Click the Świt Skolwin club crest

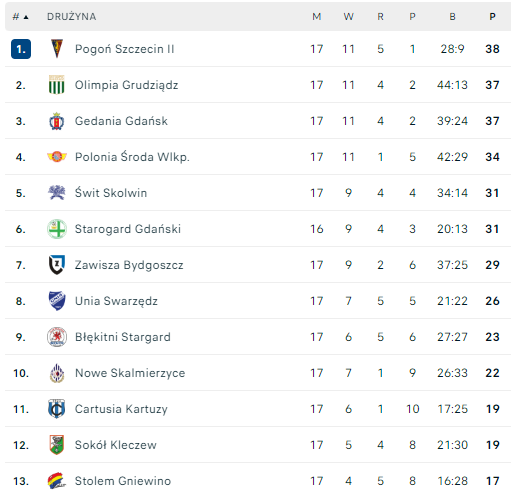tap(57, 192)
